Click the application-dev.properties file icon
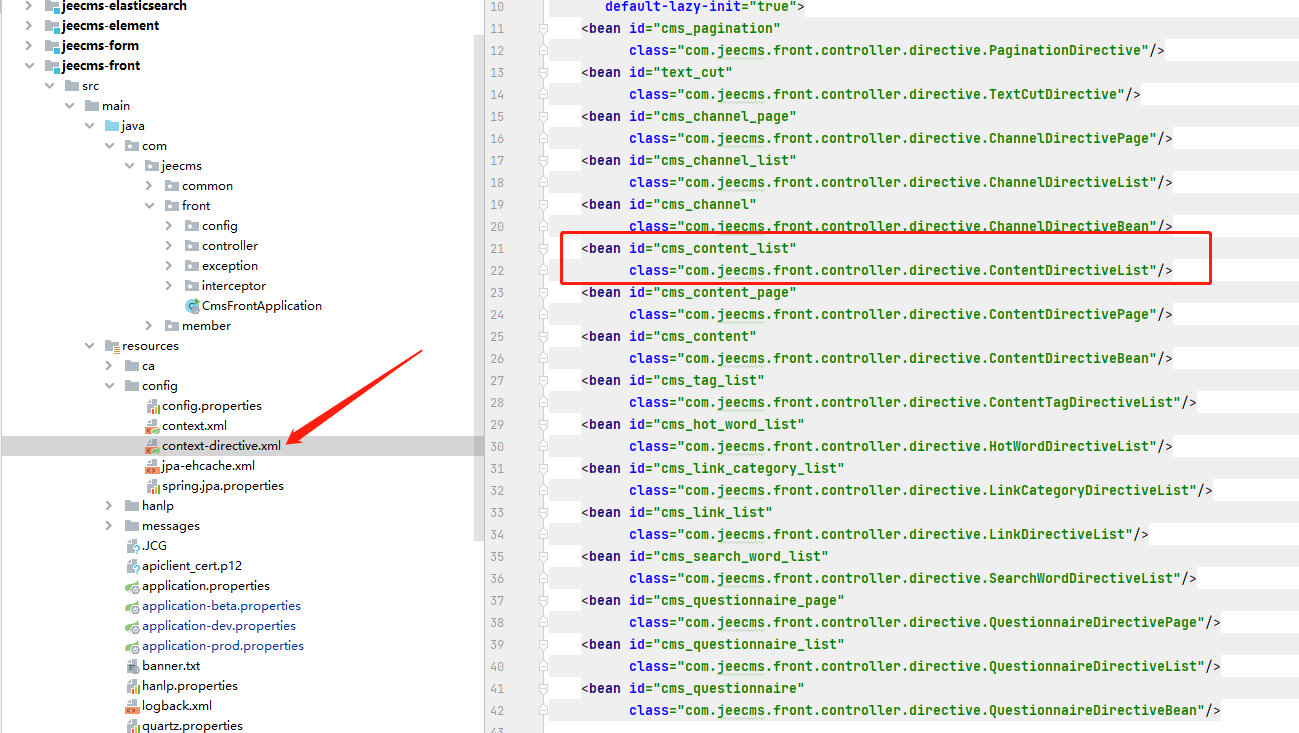The image size is (1299, 733). (133, 626)
